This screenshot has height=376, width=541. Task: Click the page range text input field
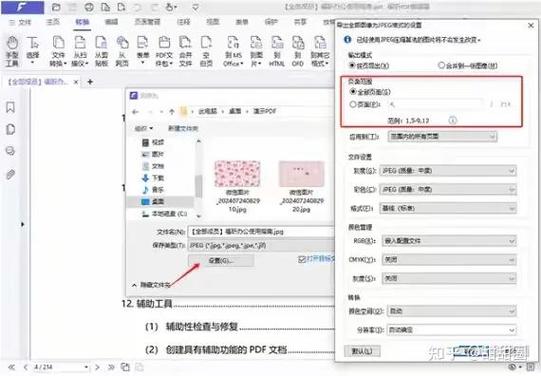coord(436,104)
